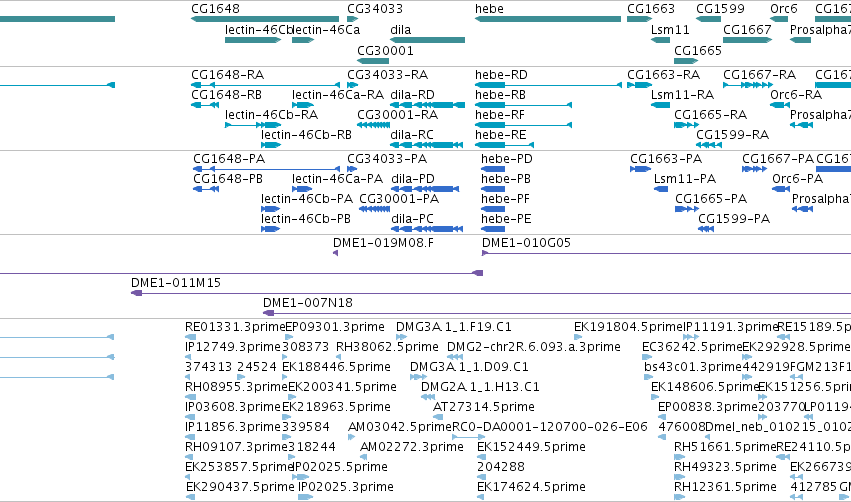Click the CG1667 gene label

click(747, 30)
